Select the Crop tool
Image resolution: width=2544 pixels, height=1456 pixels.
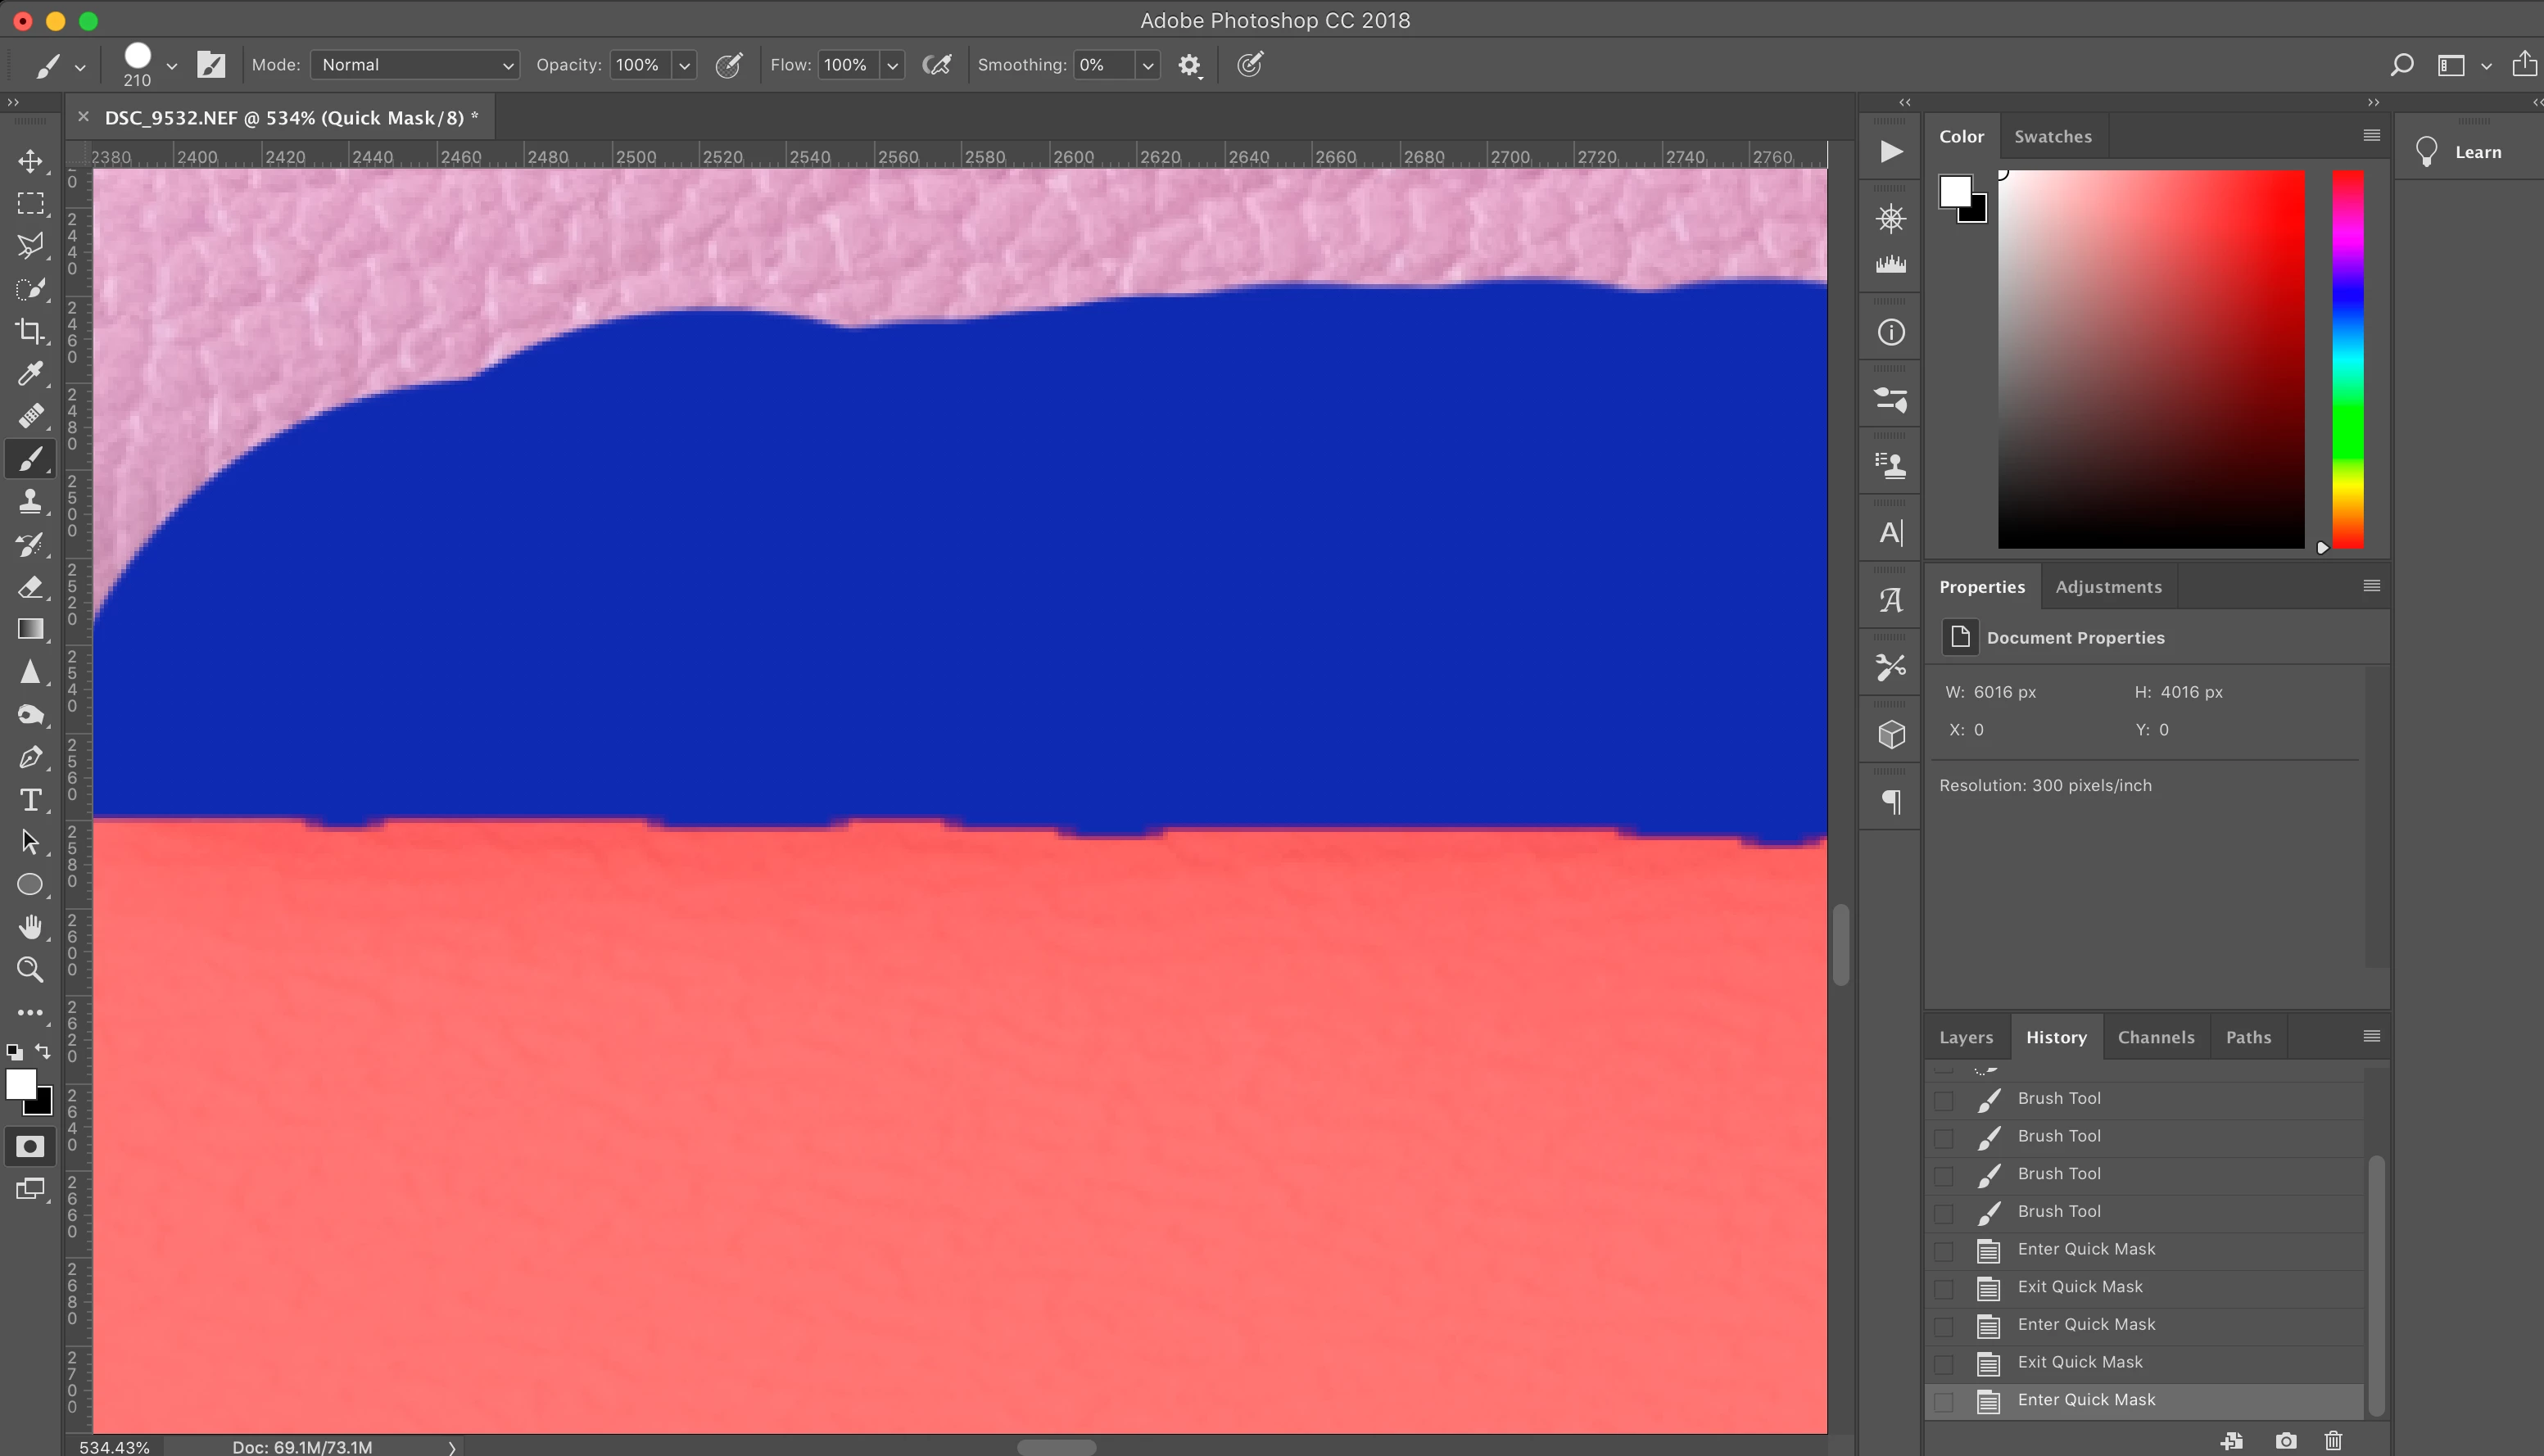pos(30,331)
